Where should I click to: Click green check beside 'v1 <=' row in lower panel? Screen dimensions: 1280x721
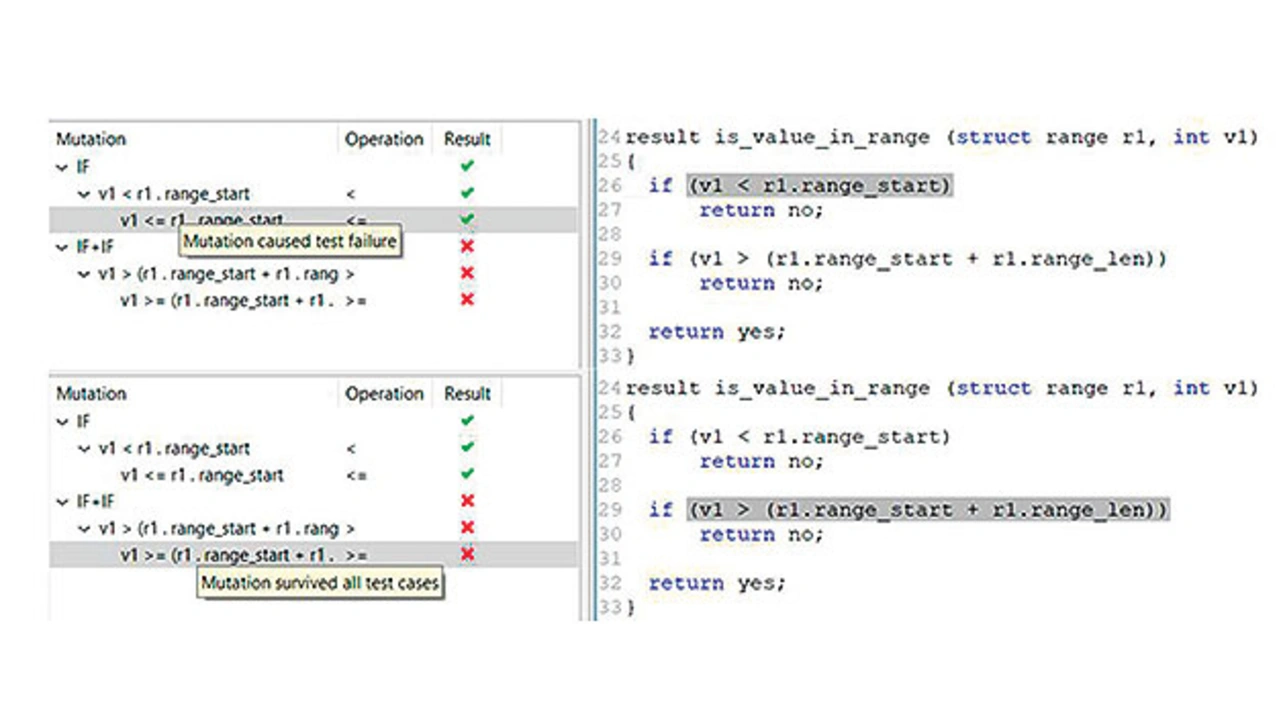[467, 474]
